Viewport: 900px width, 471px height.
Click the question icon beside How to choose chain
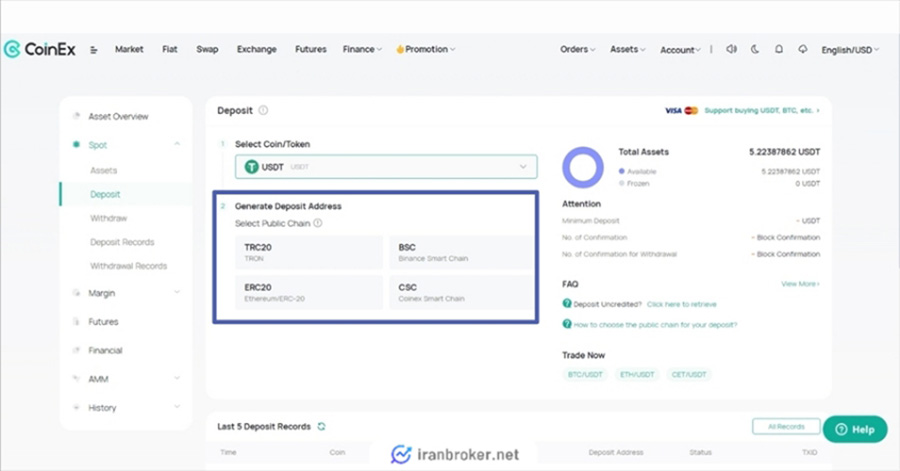pyautogui.click(x=567, y=324)
